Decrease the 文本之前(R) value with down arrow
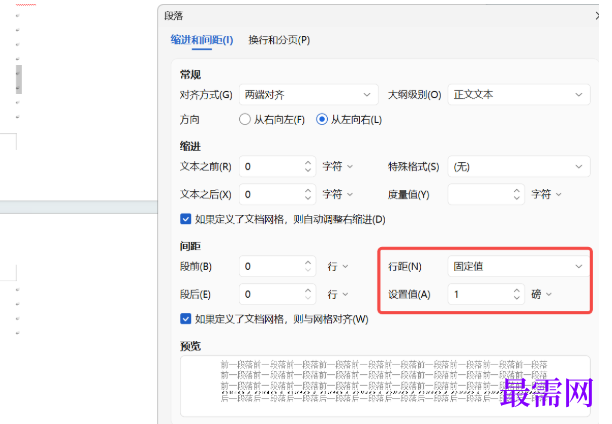The image size is (612, 424). tap(308, 170)
